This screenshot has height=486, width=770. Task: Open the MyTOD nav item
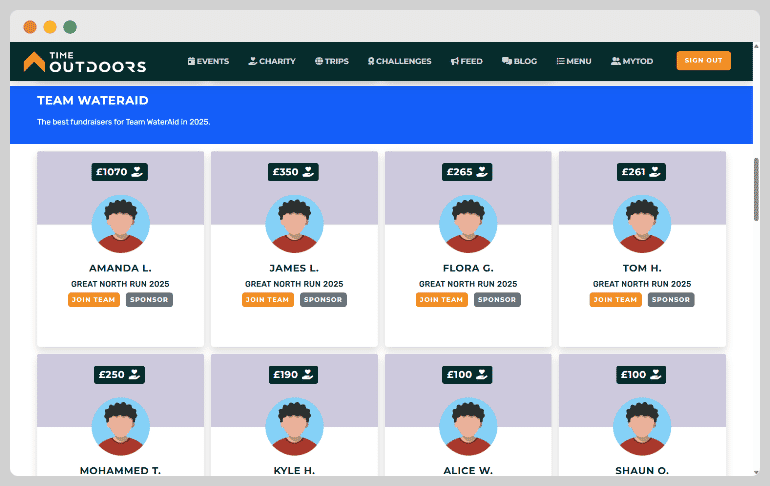632,61
